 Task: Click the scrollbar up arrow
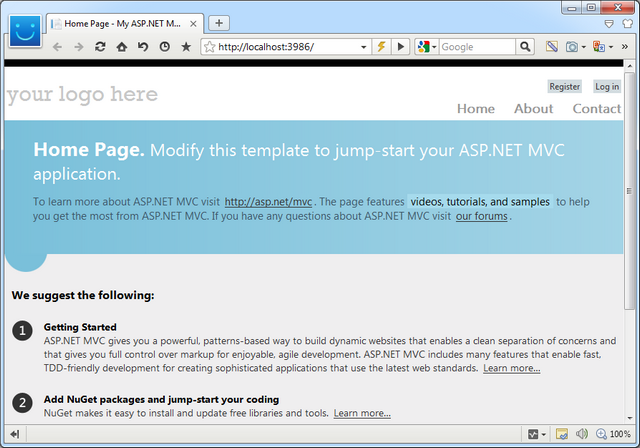630,66
